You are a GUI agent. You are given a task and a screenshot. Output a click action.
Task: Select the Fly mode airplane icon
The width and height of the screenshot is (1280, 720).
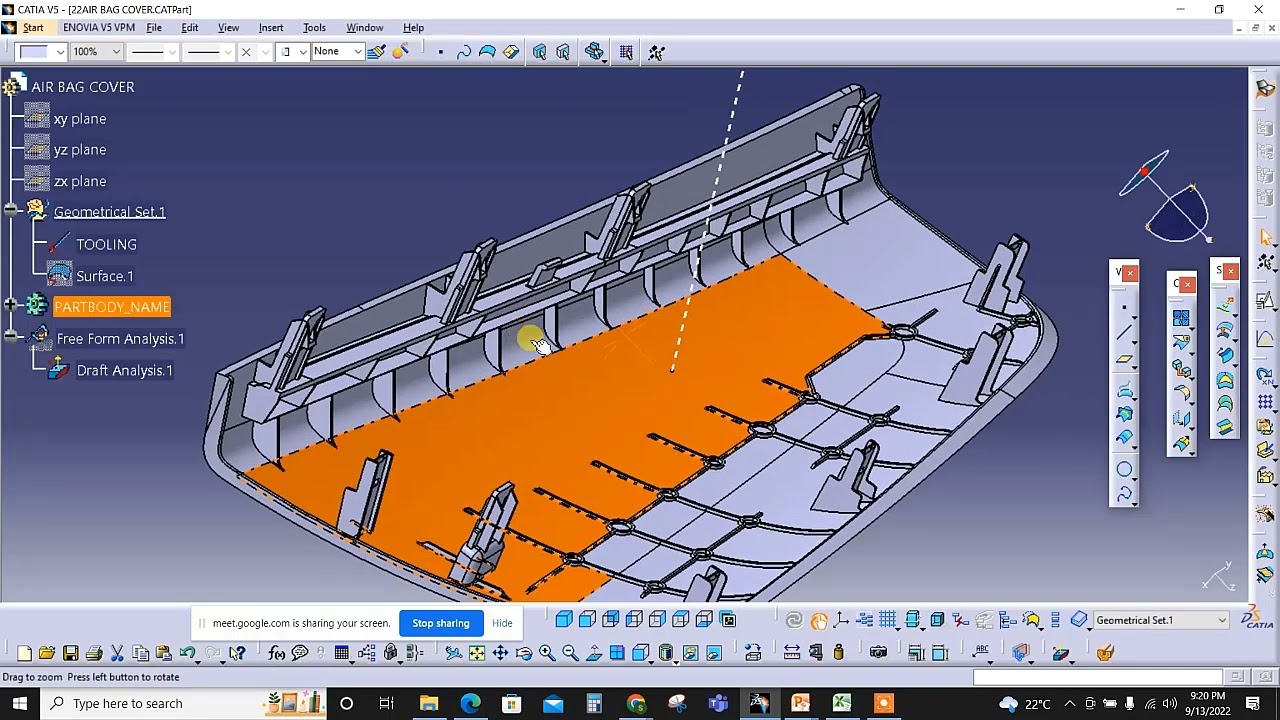coord(453,653)
